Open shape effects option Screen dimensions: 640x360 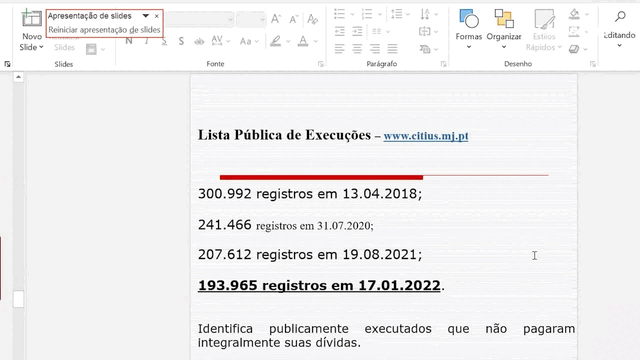(x=574, y=49)
